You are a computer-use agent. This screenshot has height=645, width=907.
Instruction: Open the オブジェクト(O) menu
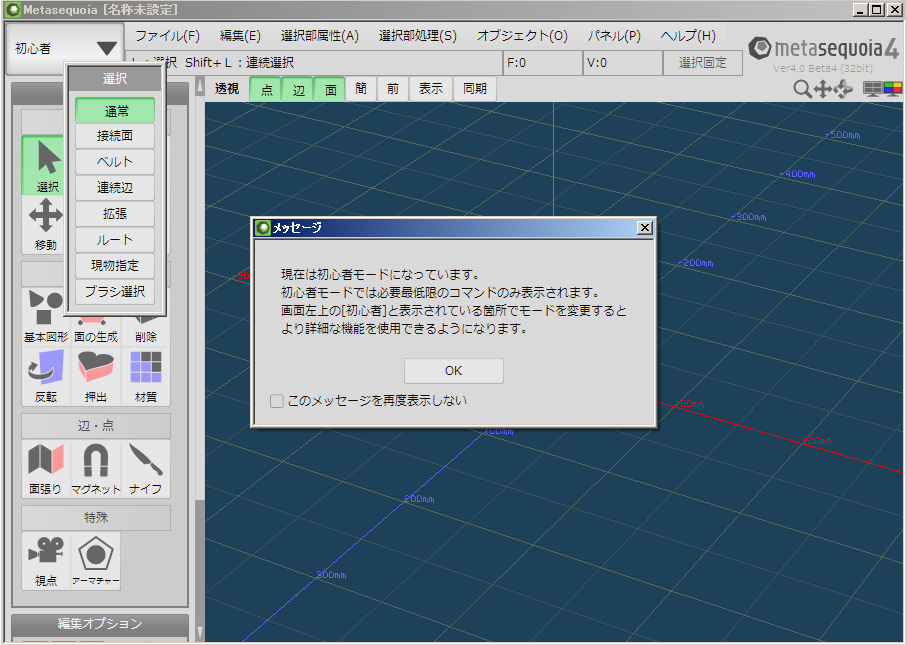coord(522,36)
